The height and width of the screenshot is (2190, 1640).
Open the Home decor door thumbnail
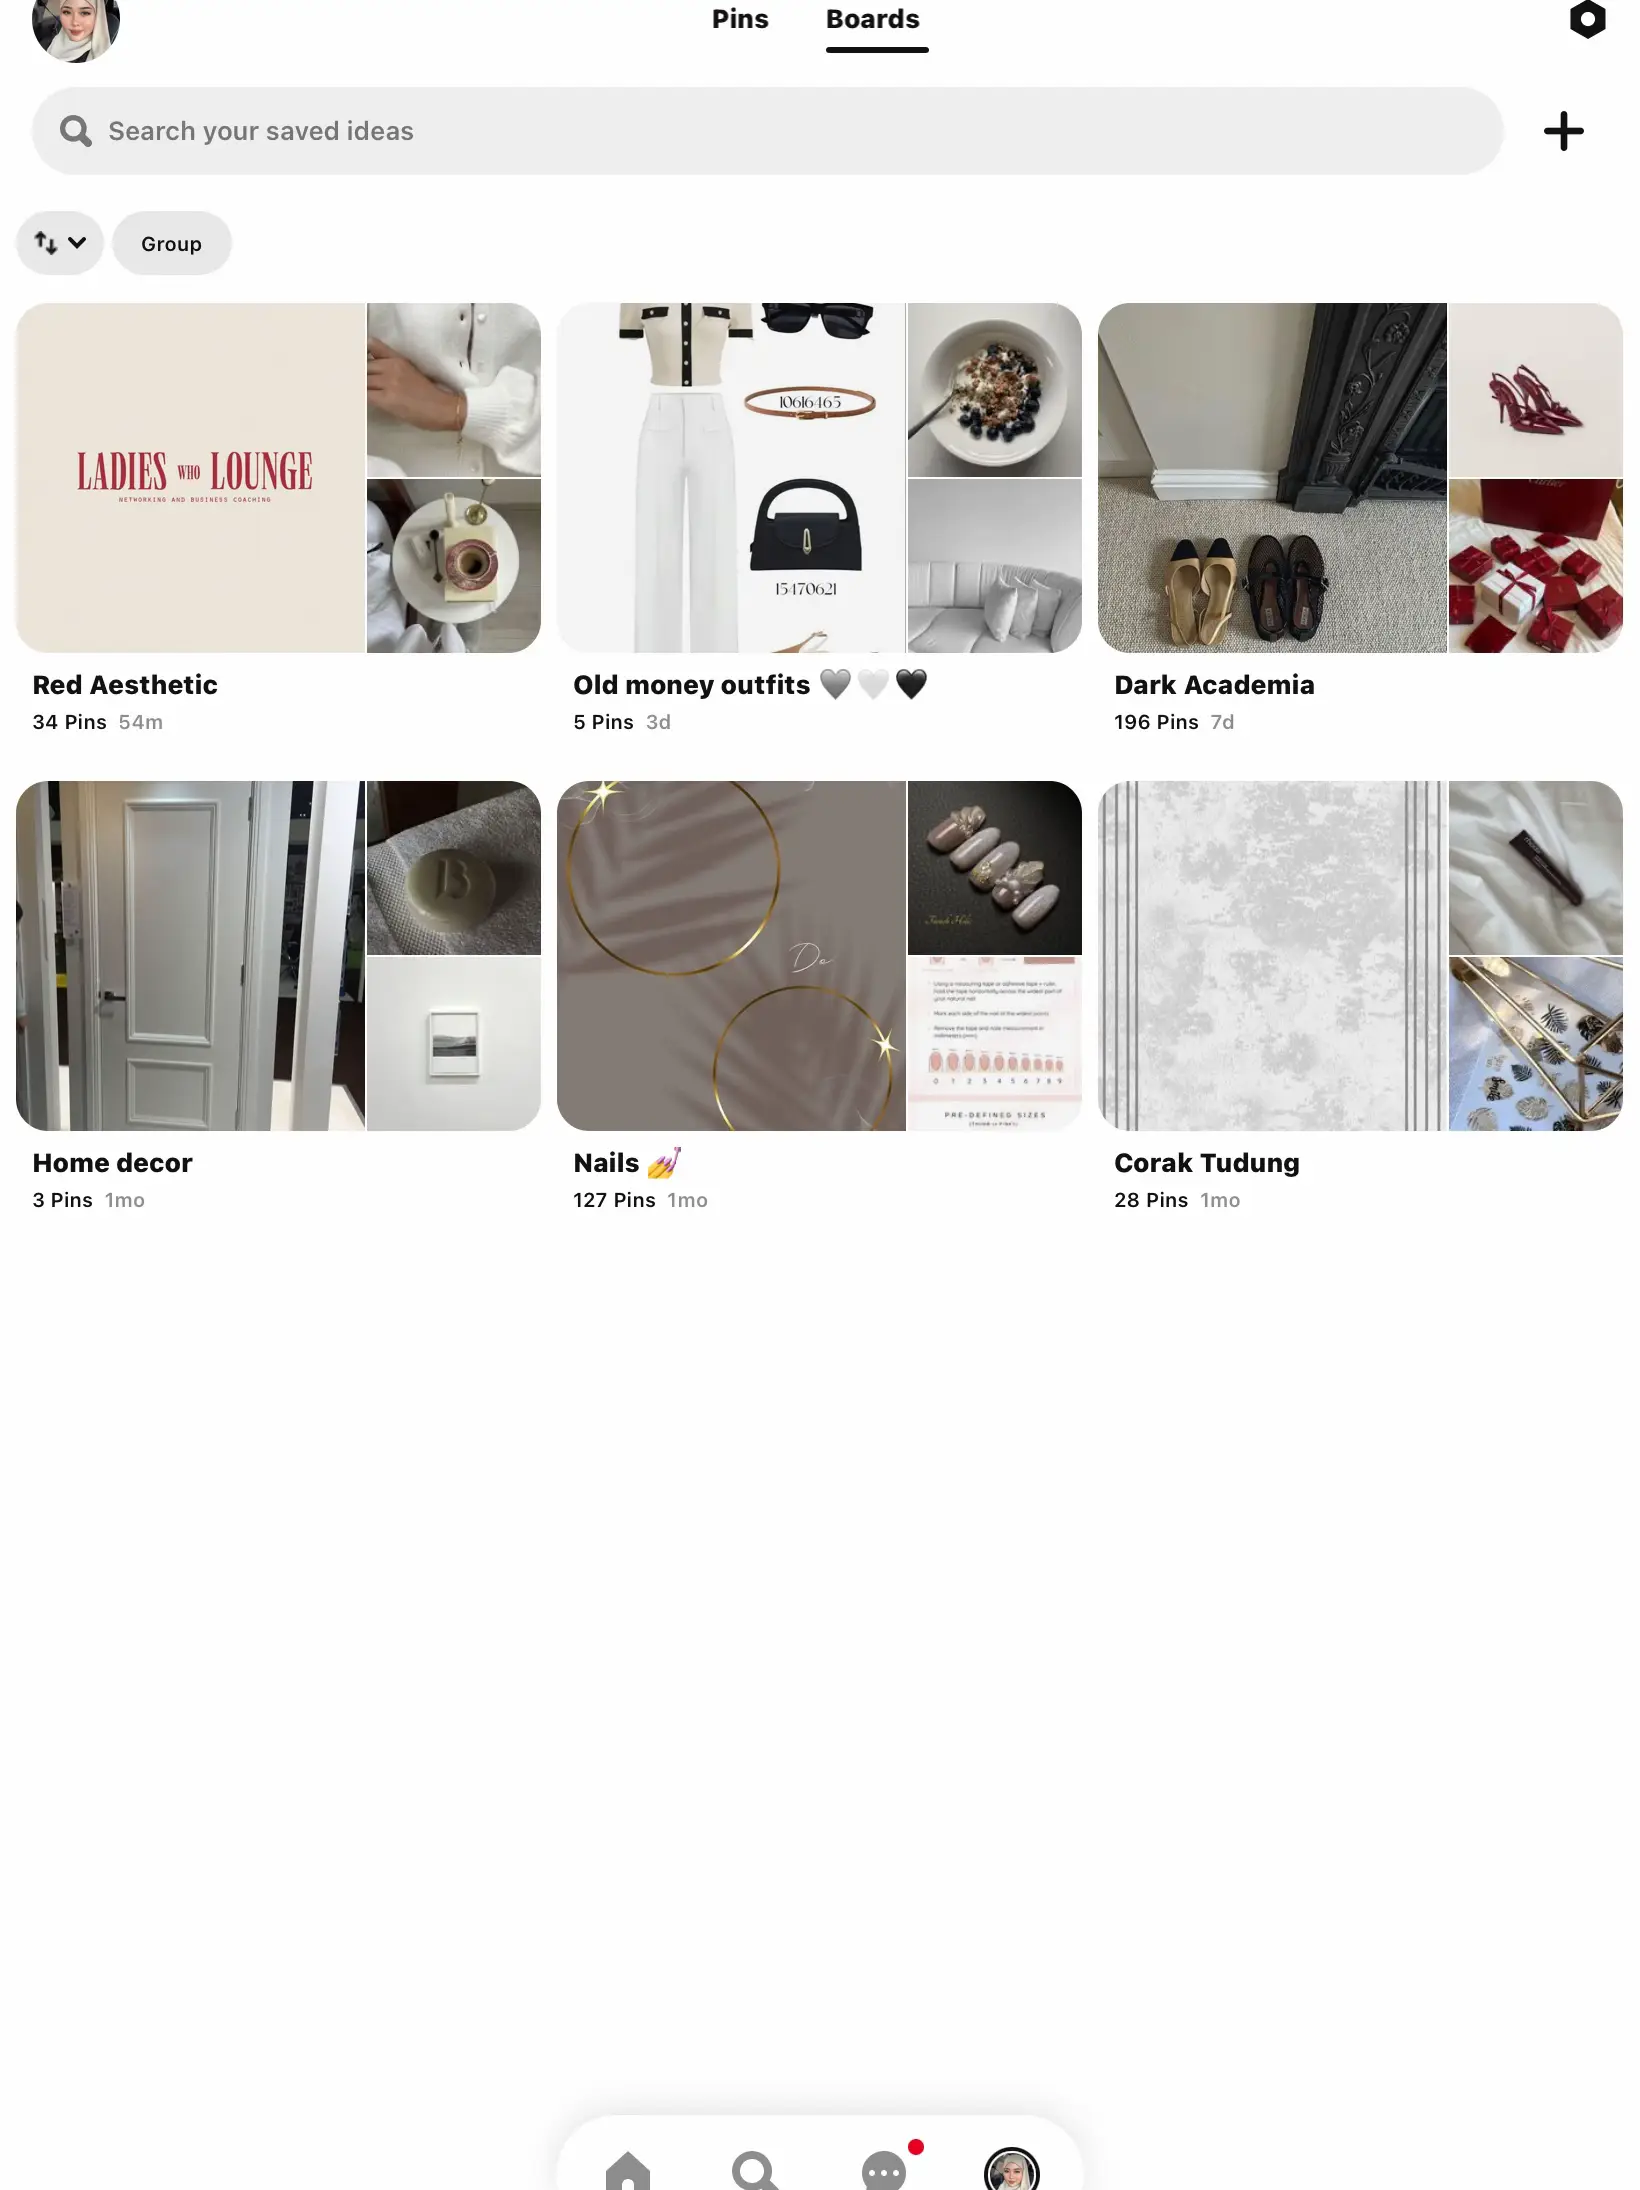tap(190, 956)
